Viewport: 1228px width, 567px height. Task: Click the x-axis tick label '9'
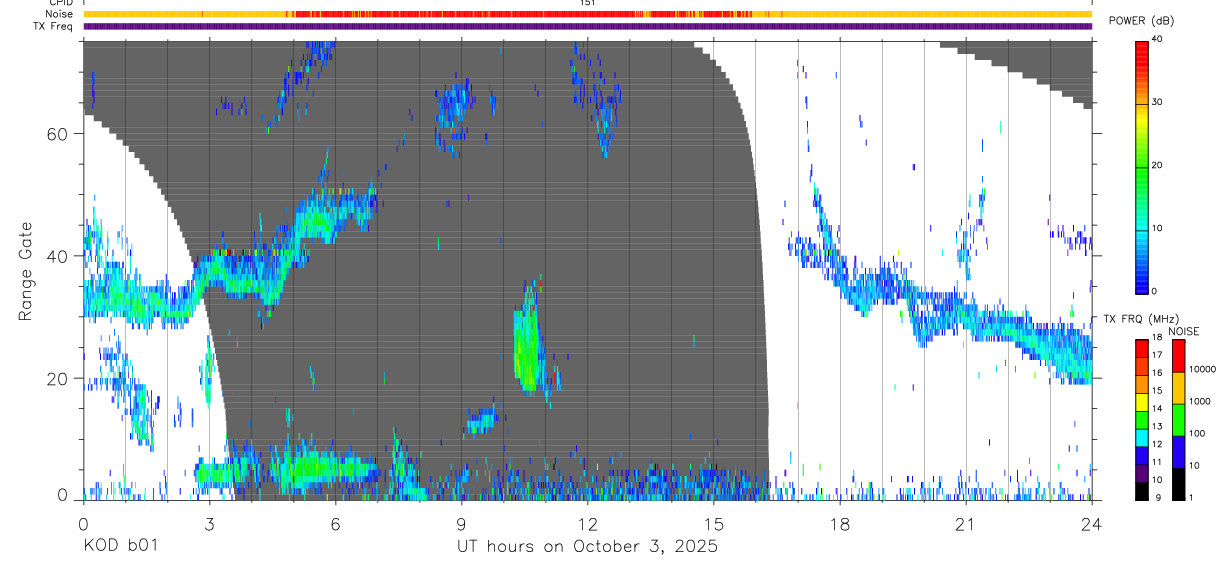[x=461, y=523]
